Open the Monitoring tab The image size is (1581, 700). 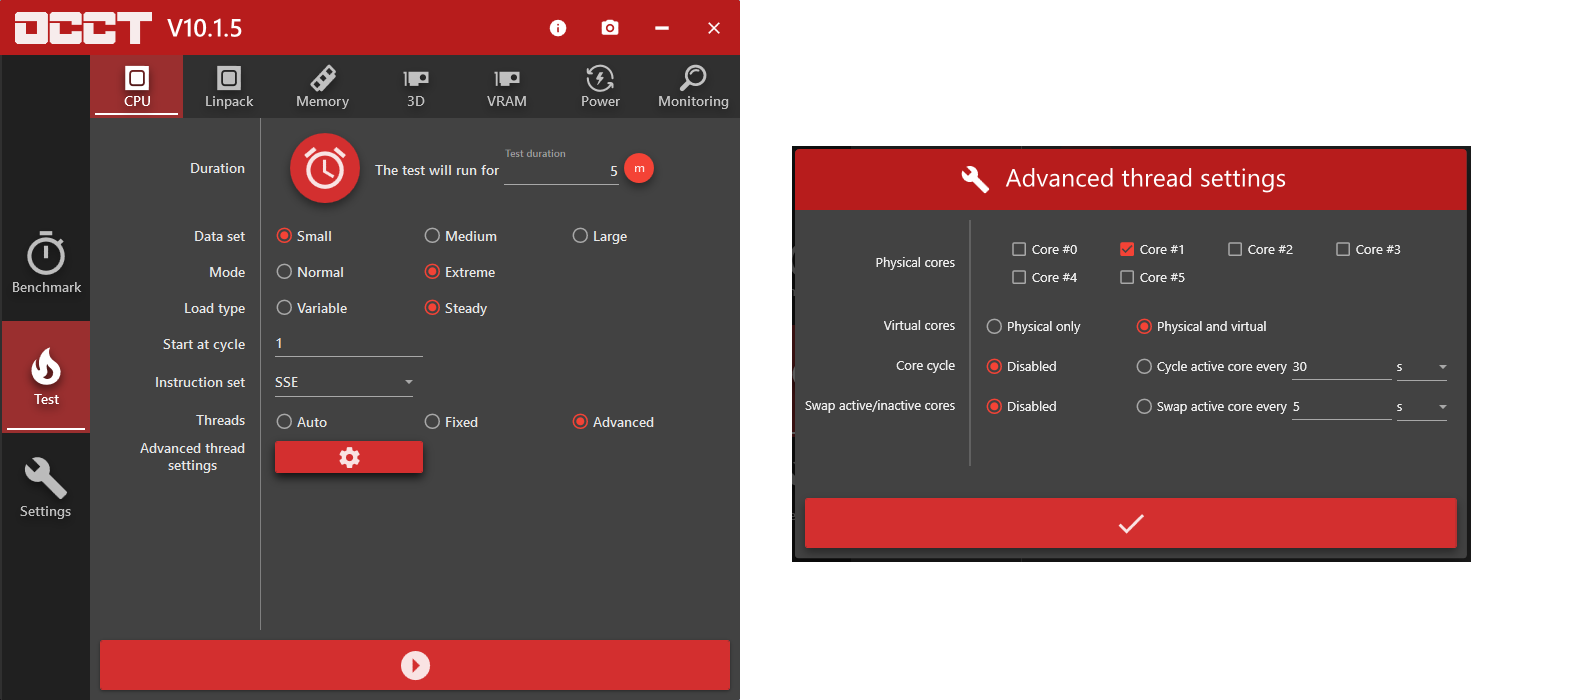click(693, 86)
